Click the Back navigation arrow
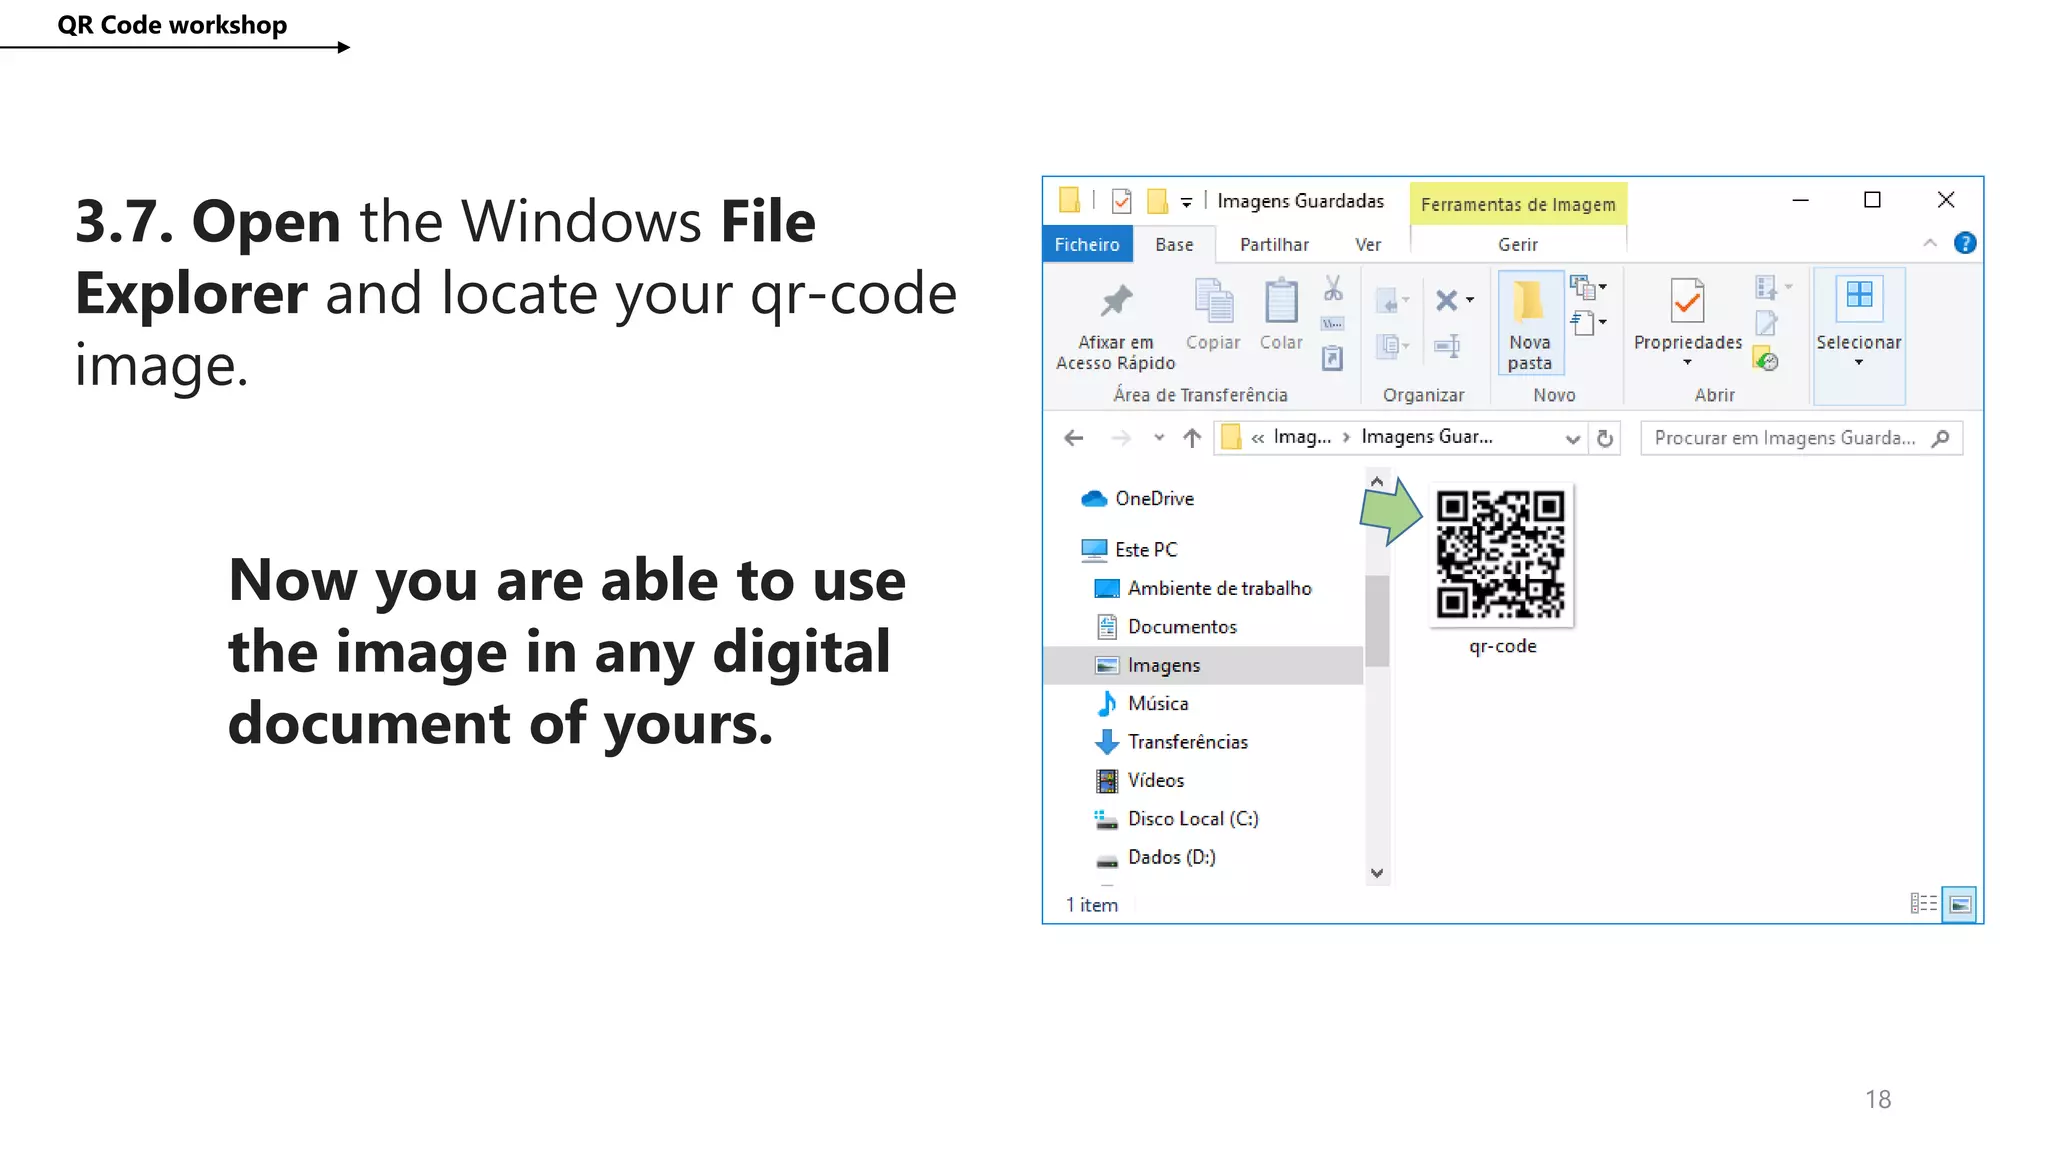Viewport: 2048px width, 1152px height. point(1073,438)
